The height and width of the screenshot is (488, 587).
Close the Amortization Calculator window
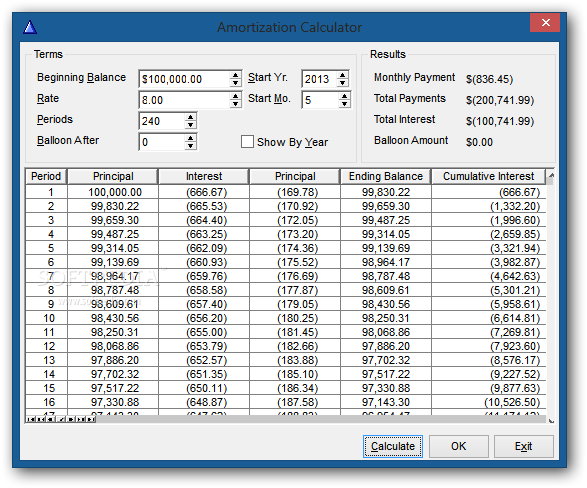[545, 23]
